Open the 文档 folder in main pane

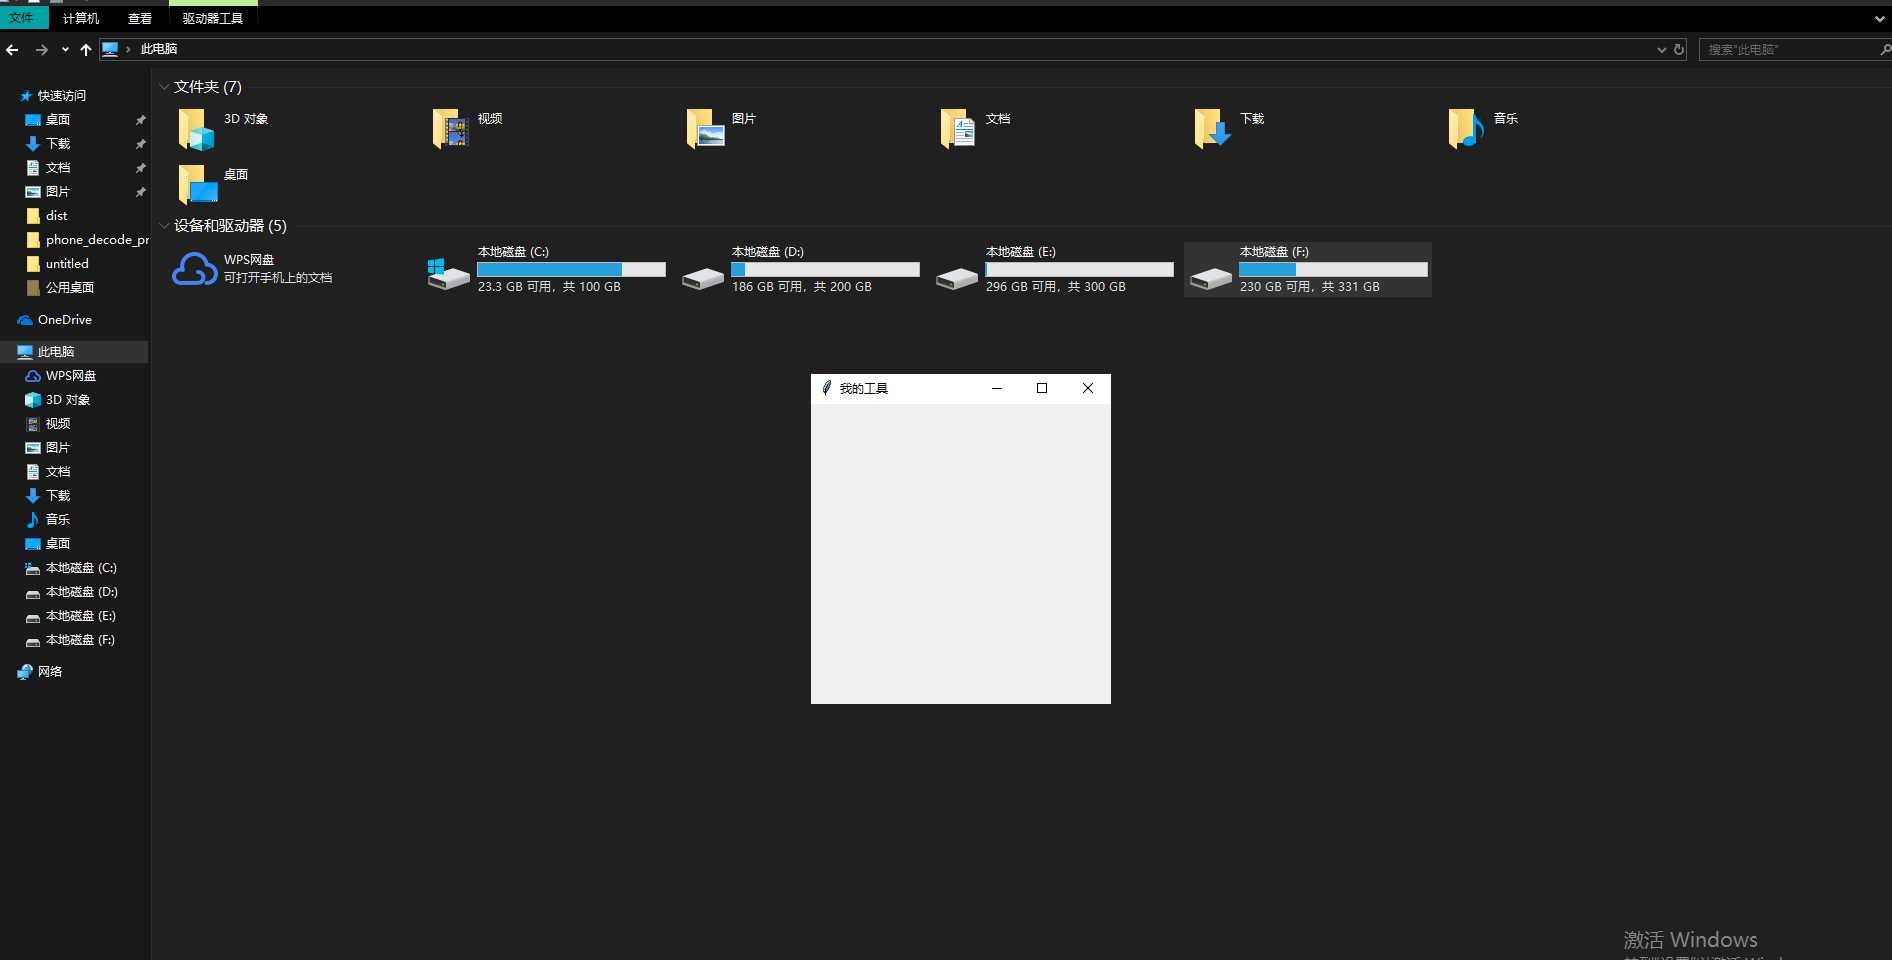958,129
